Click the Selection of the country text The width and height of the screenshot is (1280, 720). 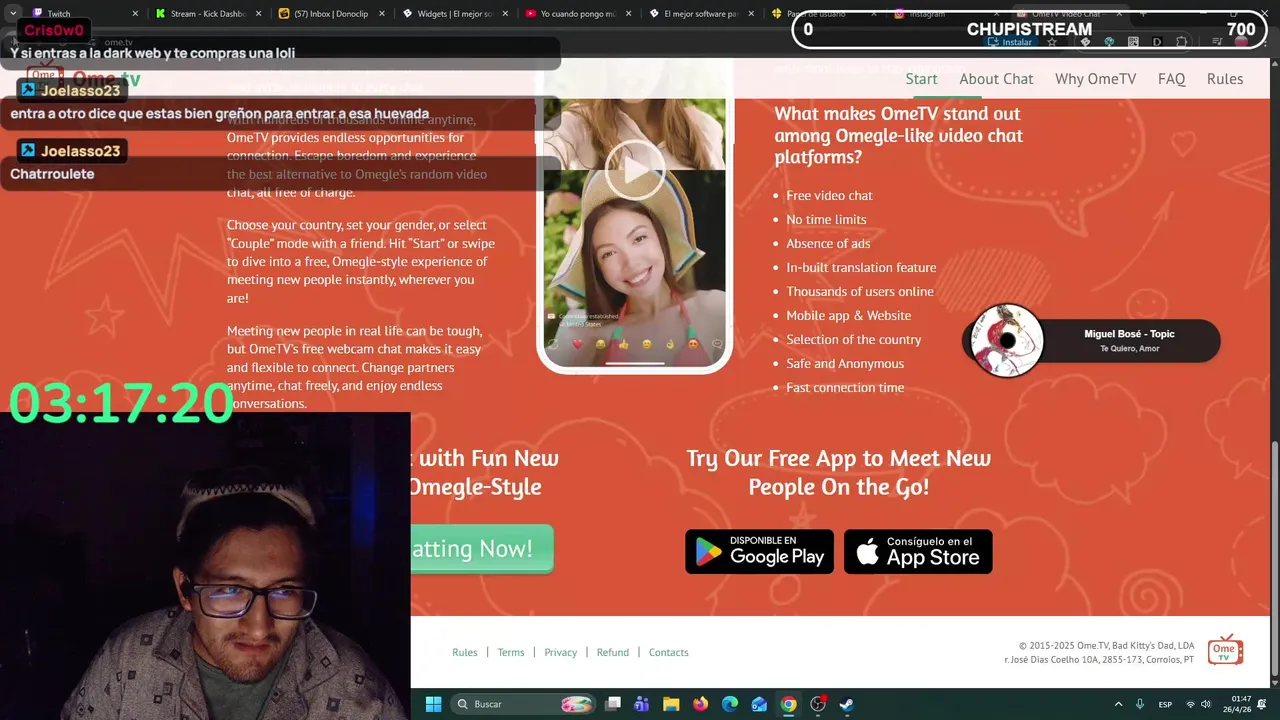853,339
